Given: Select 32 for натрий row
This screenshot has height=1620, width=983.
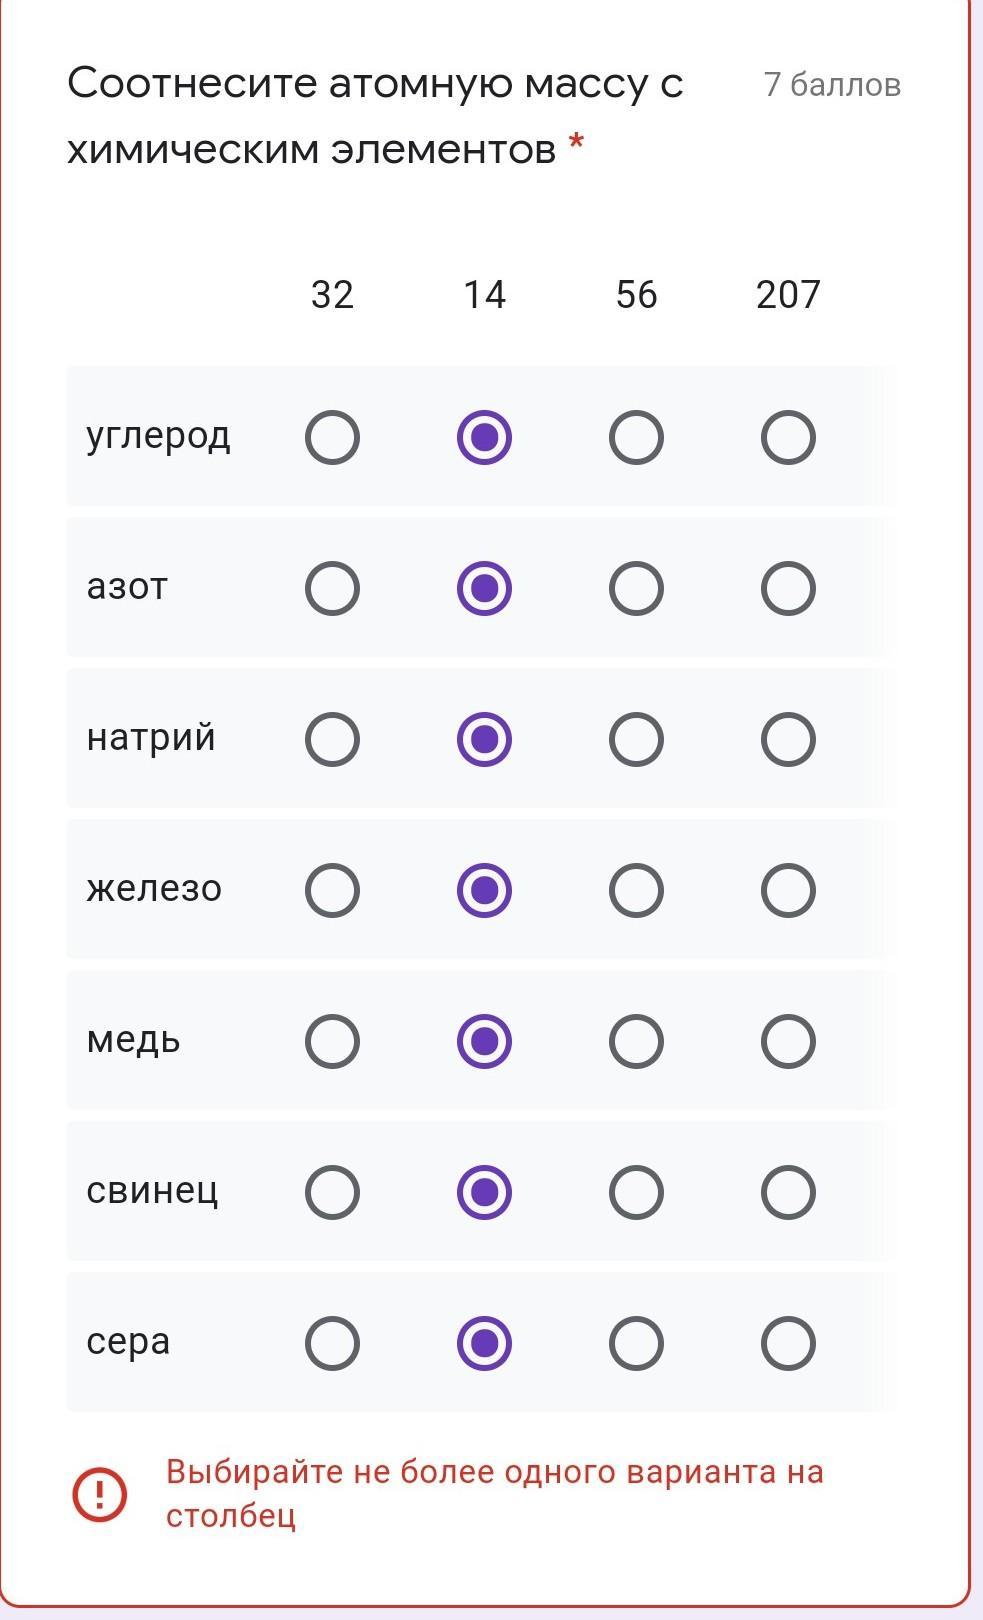Looking at the screenshot, I should point(332,740).
